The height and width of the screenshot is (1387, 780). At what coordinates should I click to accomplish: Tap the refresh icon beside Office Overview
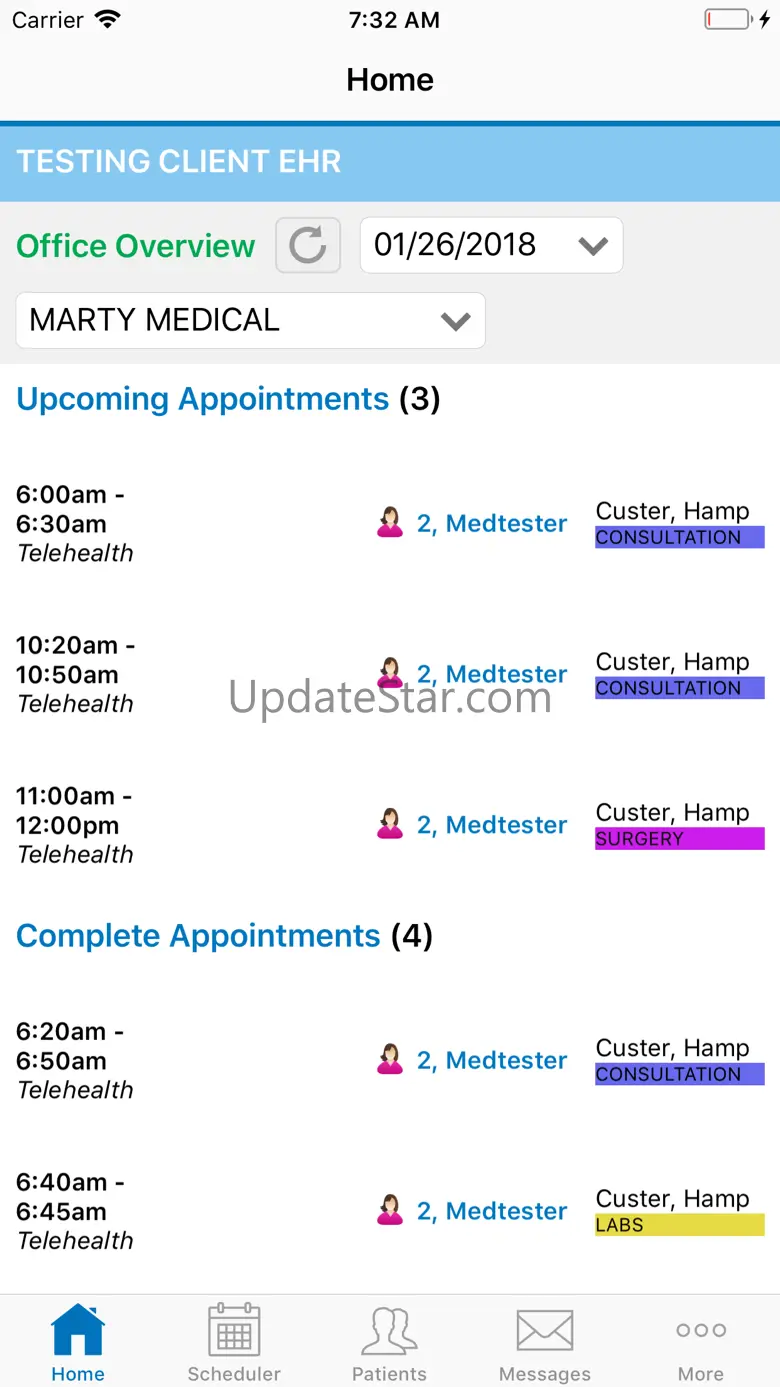pos(308,245)
